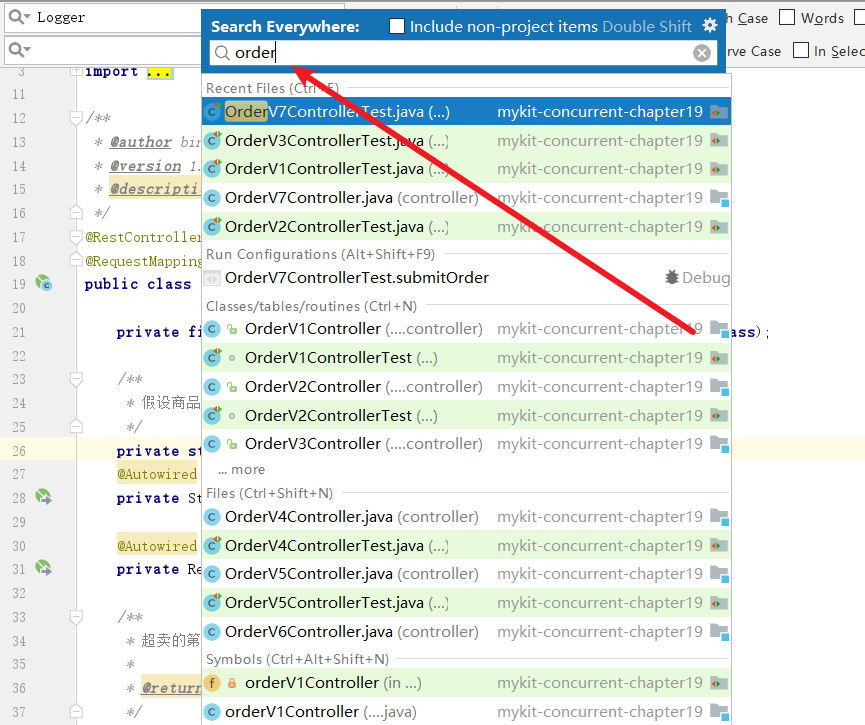This screenshot has width=865, height=725.
Task: Toggle the In Selection checkbox
Action: (800, 50)
